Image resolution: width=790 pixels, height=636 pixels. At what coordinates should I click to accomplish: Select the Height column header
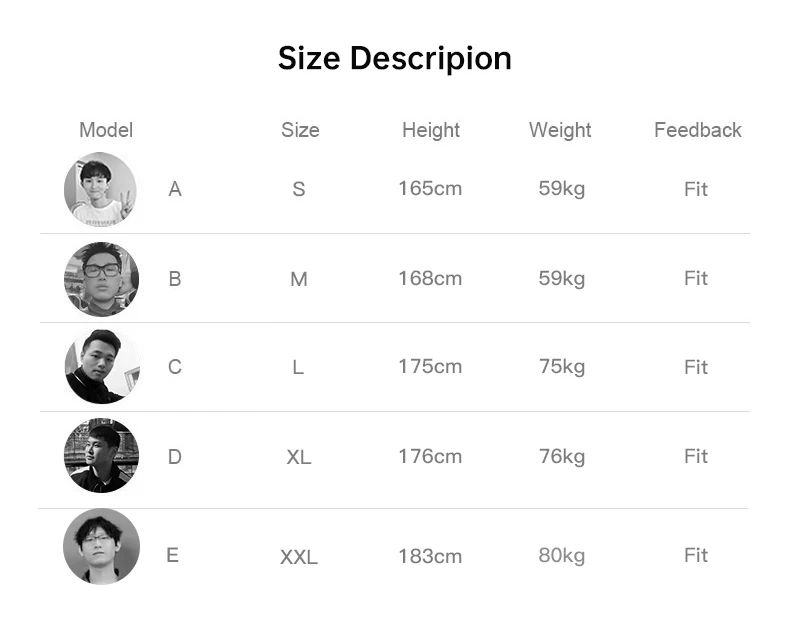click(x=431, y=130)
